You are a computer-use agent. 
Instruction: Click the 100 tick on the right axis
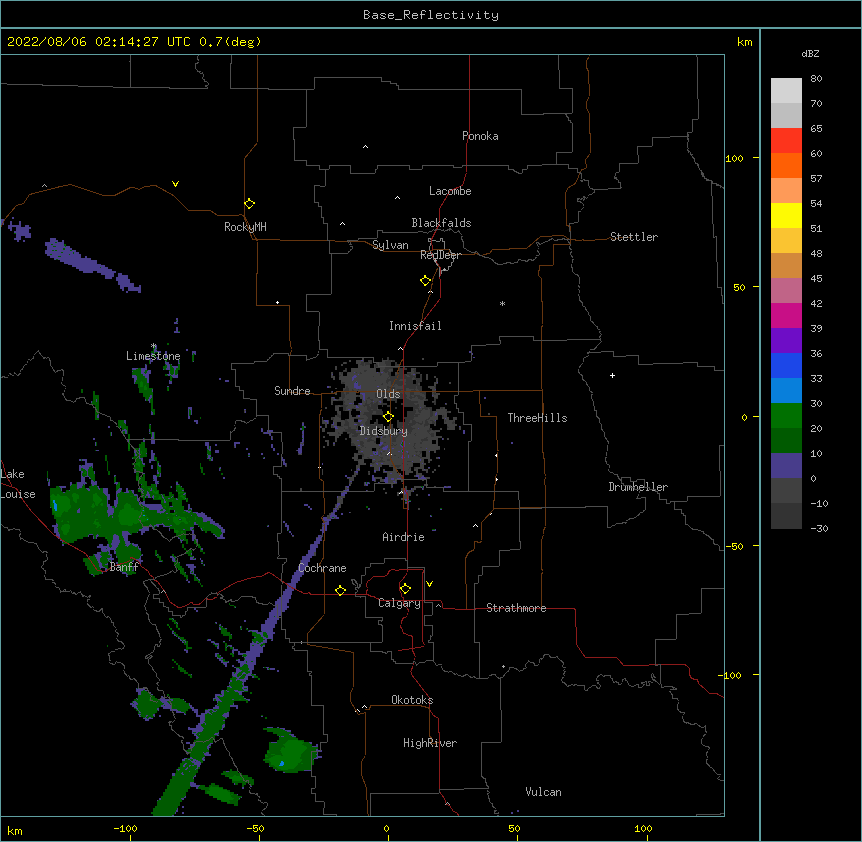point(734,159)
